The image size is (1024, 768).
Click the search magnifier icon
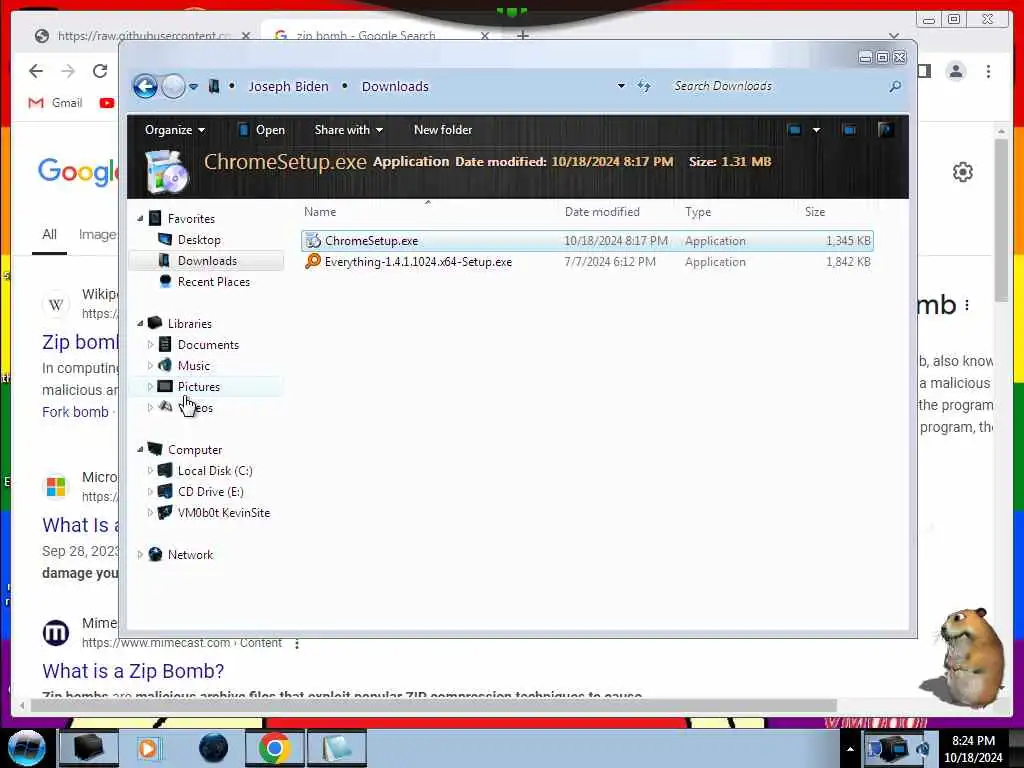pos(895,86)
